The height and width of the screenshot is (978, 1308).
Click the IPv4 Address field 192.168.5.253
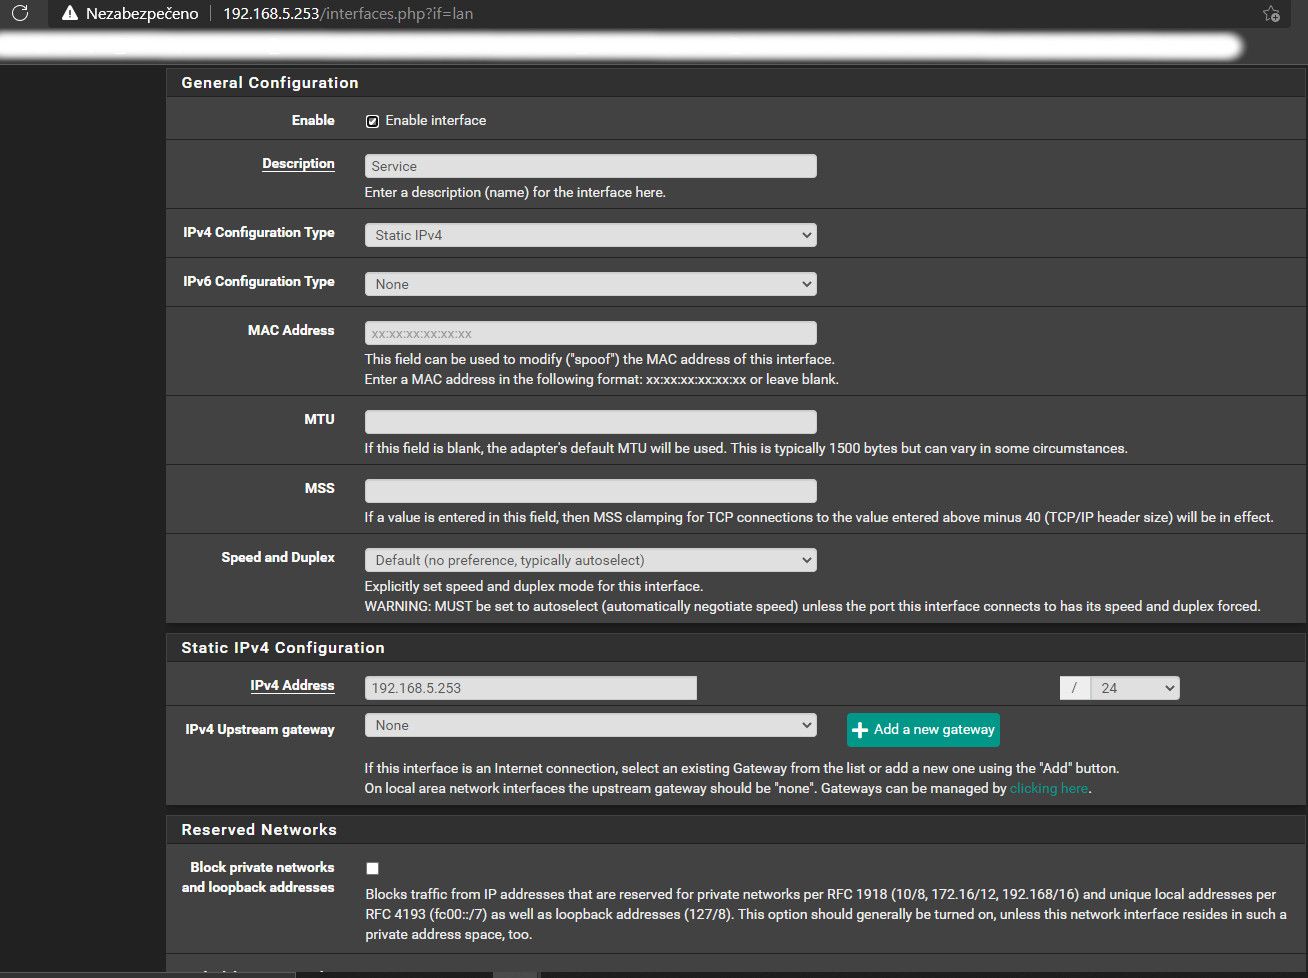point(530,688)
